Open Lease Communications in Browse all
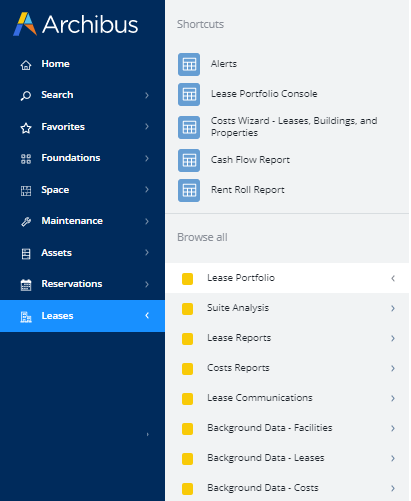Viewport: 411px width, 501px height. (x=287, y=398)
